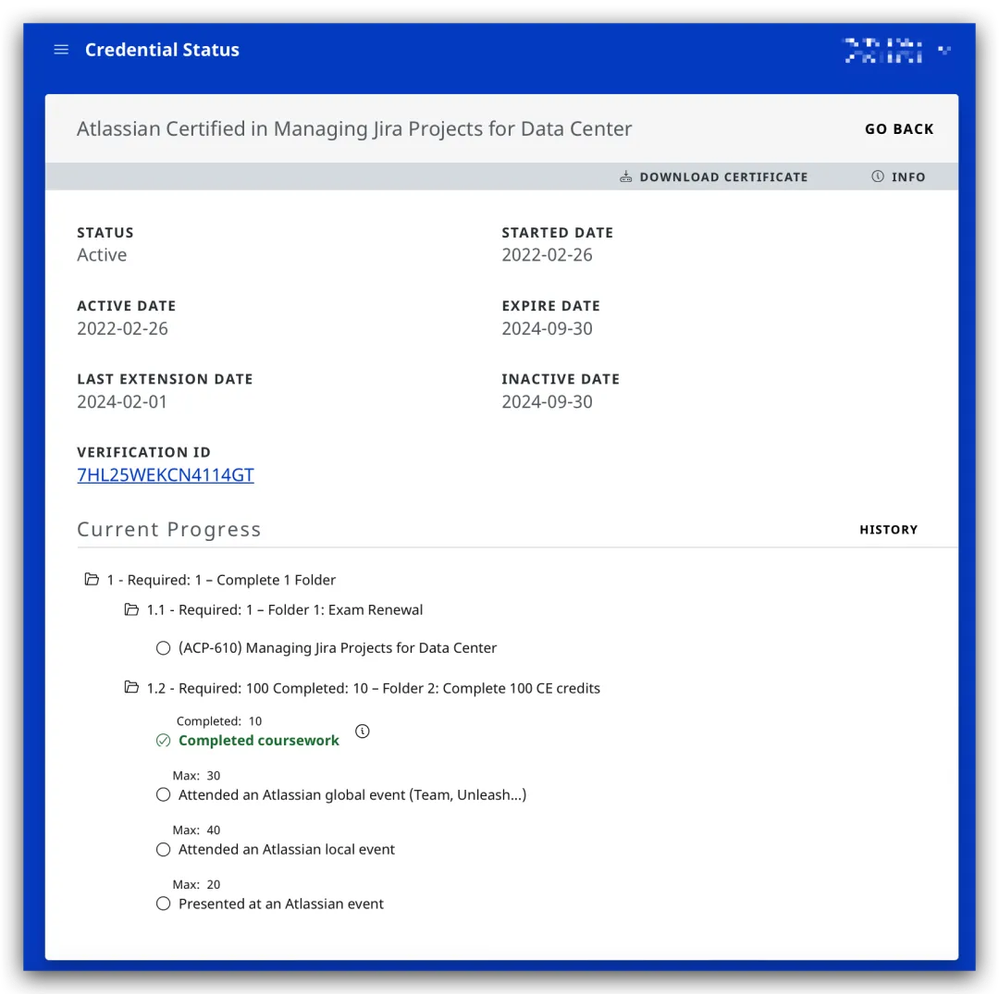Click the Completed coursework label
This screenshot has height=994, width=999.
click(259, 740)
